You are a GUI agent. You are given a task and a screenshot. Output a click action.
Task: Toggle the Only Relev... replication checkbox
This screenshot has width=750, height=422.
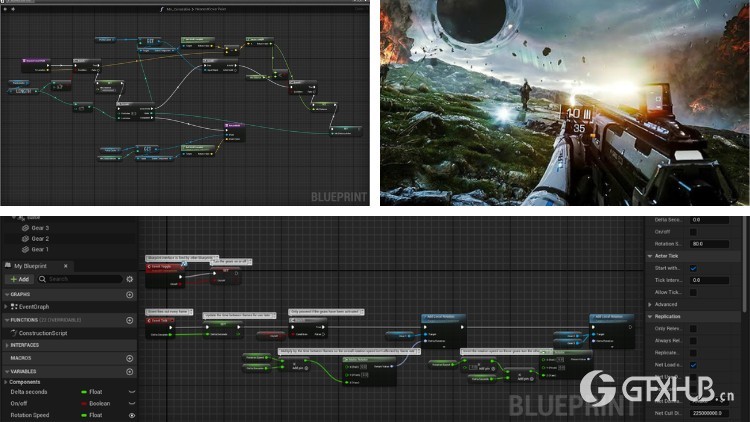click(x=693, y=329)
